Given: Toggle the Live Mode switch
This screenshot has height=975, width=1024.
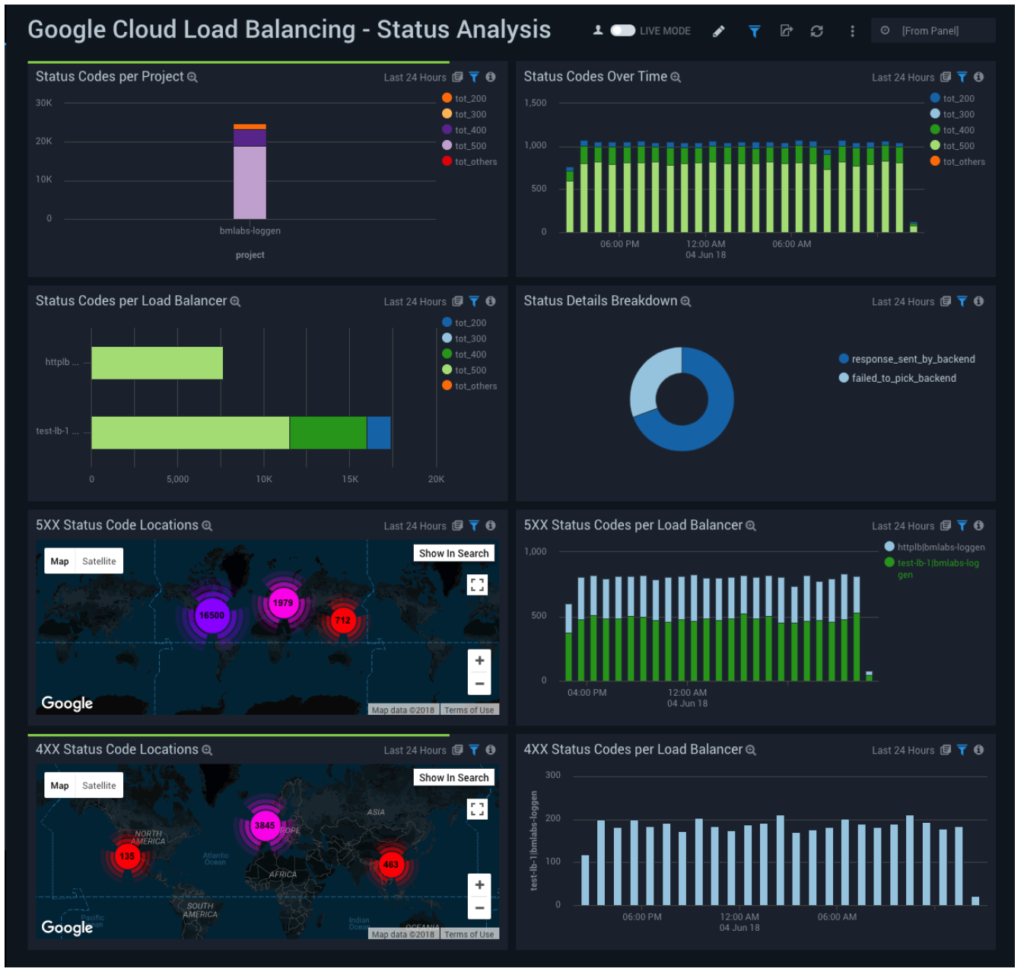Looking at the screenshot, I should [625, 31].
